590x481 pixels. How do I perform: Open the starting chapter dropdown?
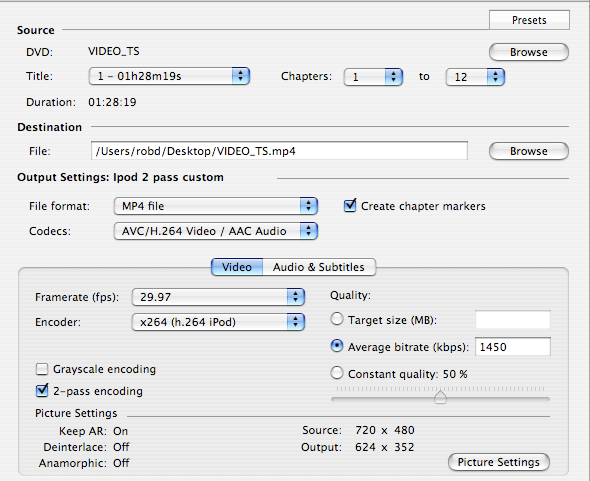(x=373, y=77)
